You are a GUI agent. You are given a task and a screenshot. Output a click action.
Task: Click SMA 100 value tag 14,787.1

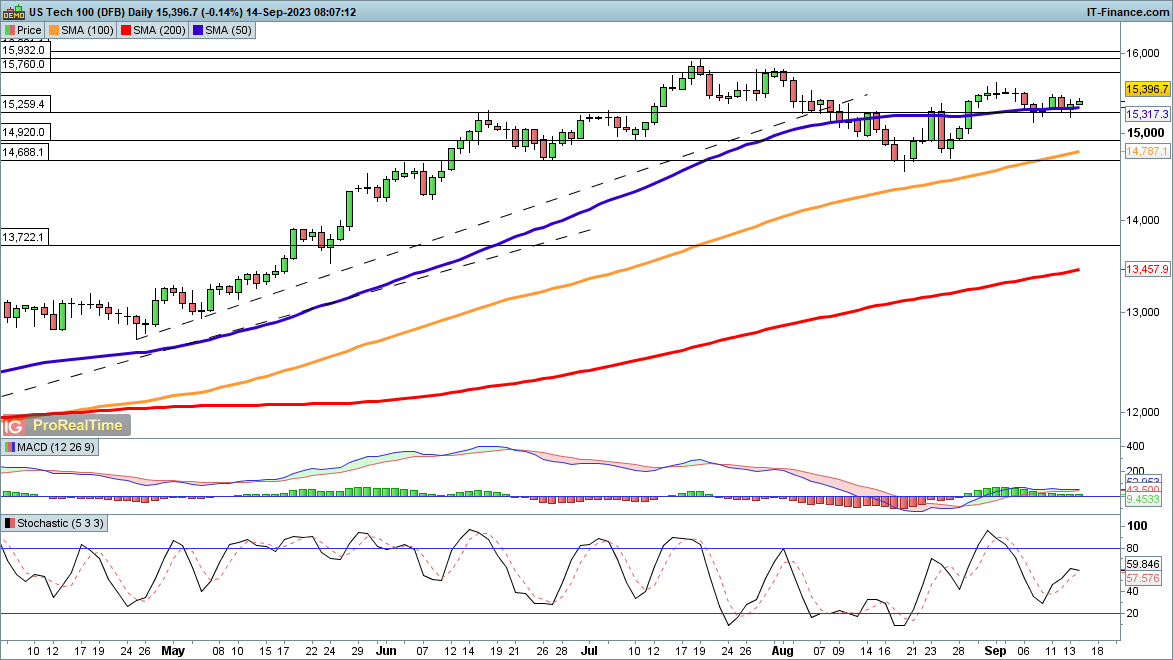coord(1147,151)
